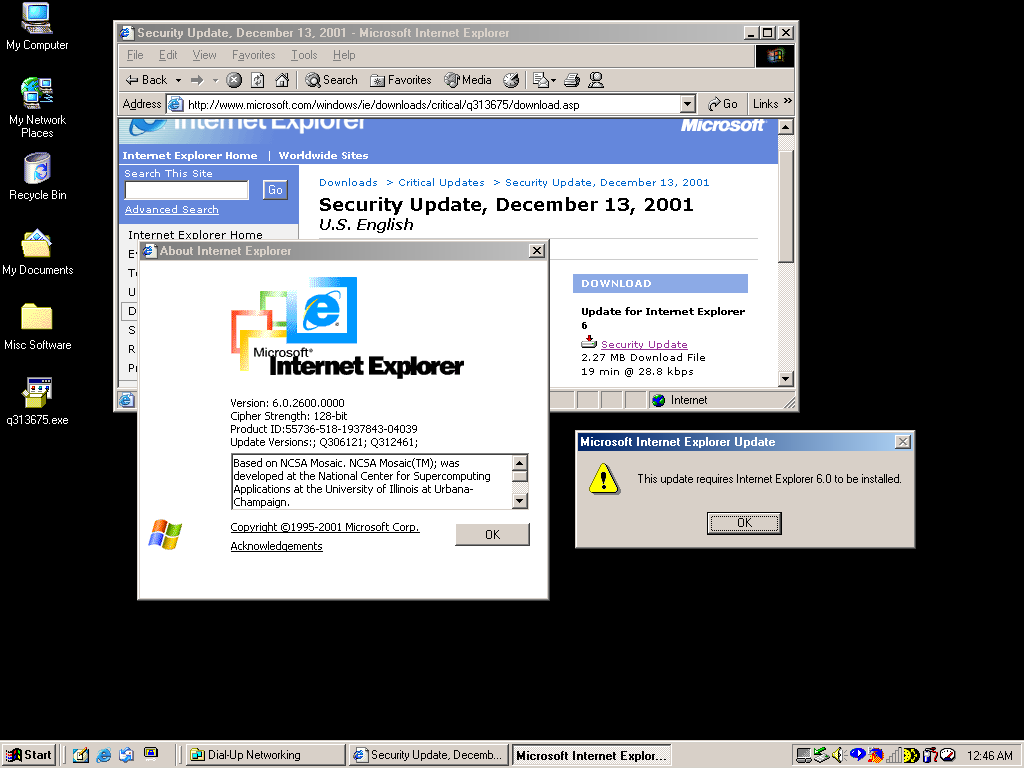The width and height of the screenshot is (1024, 768).
Task: Open the Tools menu
Action: [x=304, y=55]
